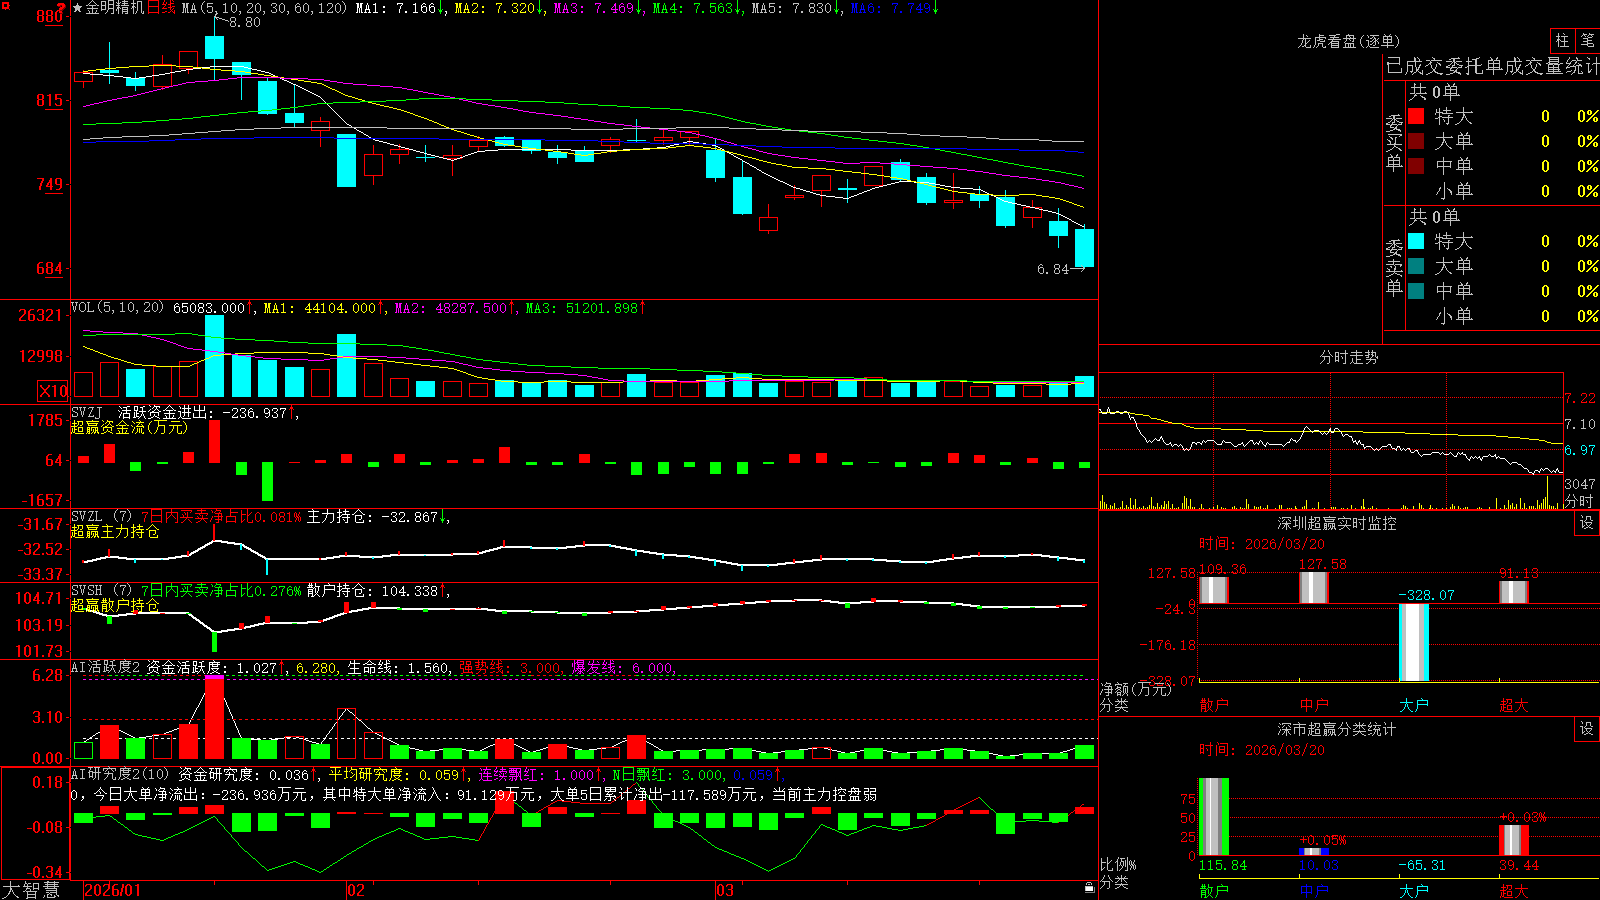Click the 时间: 2026/03/20 in 深圳超赢实时监控

(1262, 544)
